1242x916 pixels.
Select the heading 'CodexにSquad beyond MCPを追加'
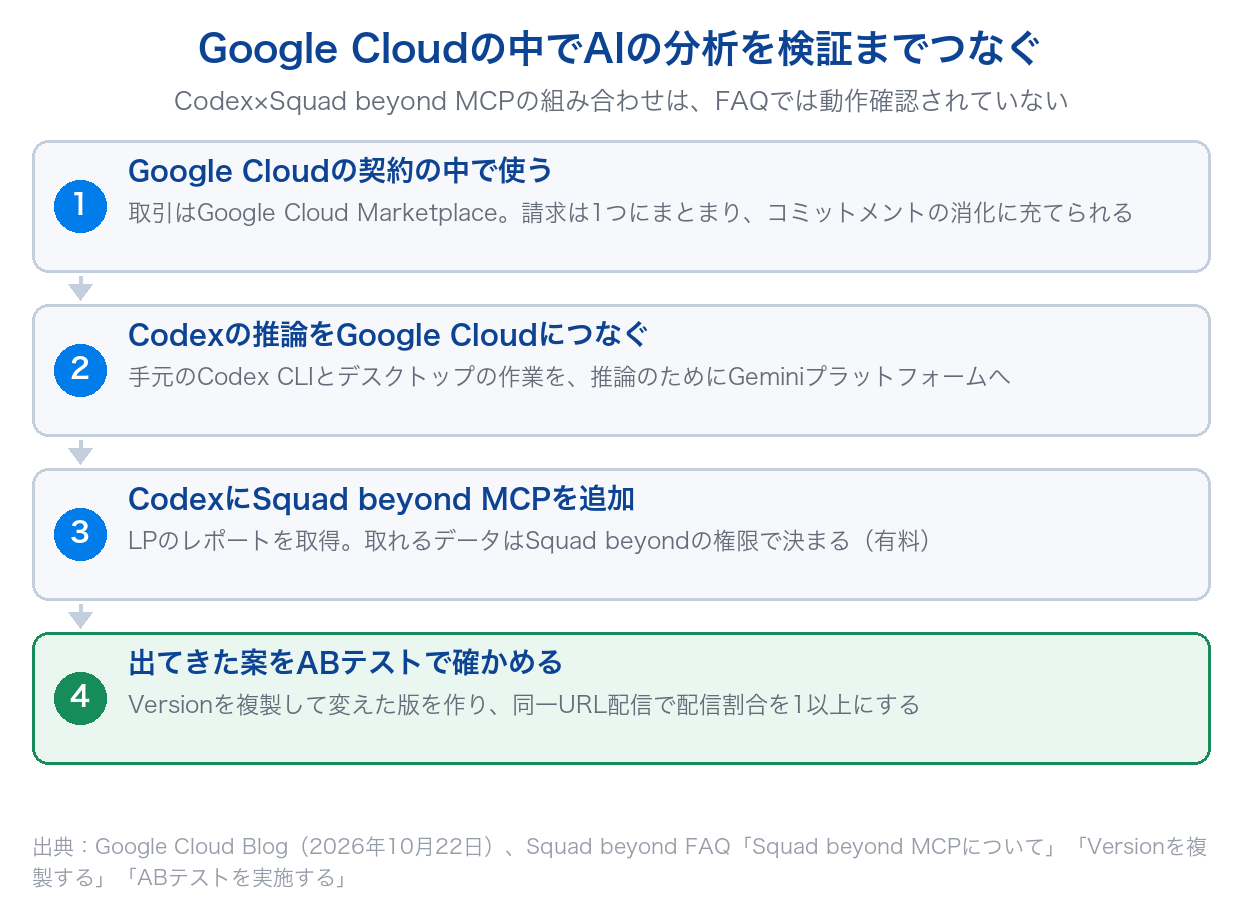pyautogui.click(x=382, y=499)
